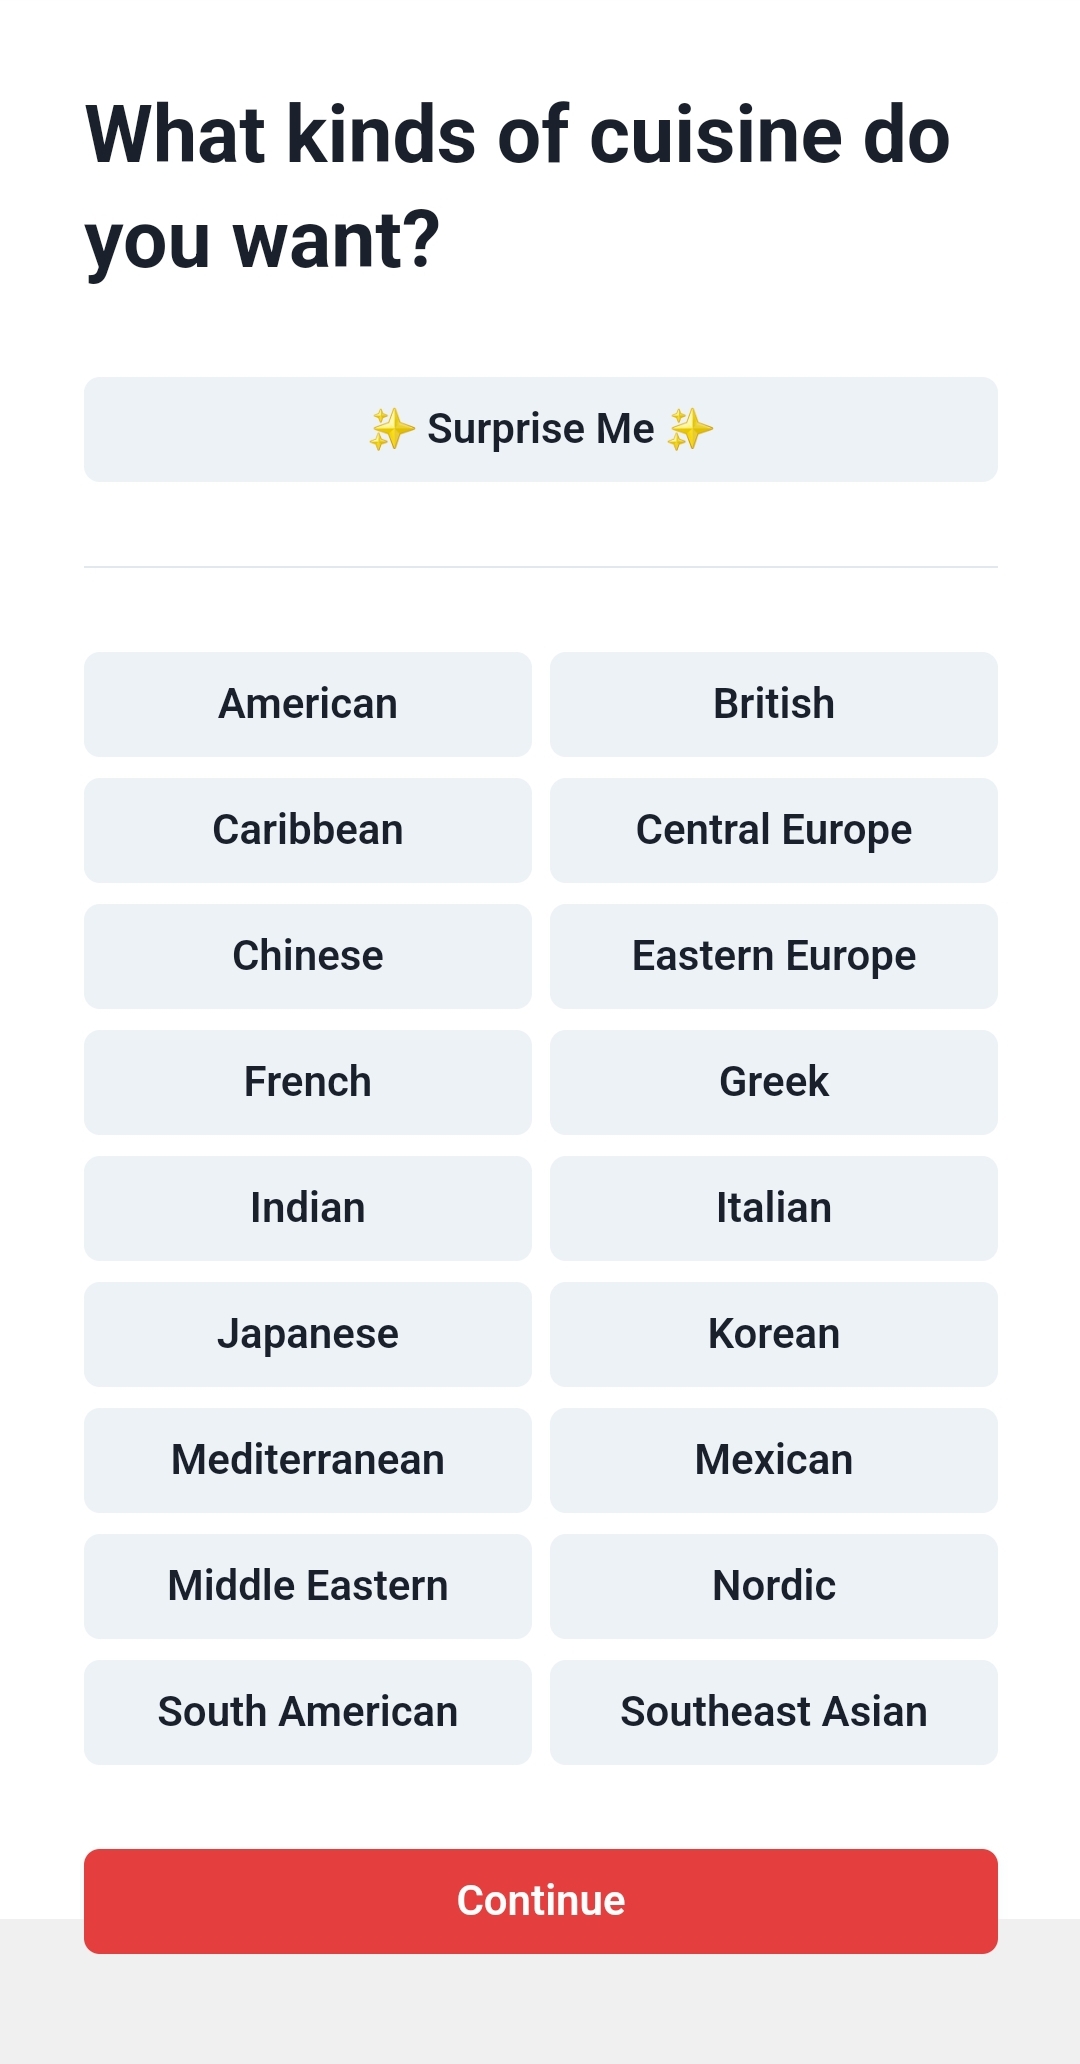Pick the Nordic cuisine chip
1080x2064 pixels.
coord(774,1586)
